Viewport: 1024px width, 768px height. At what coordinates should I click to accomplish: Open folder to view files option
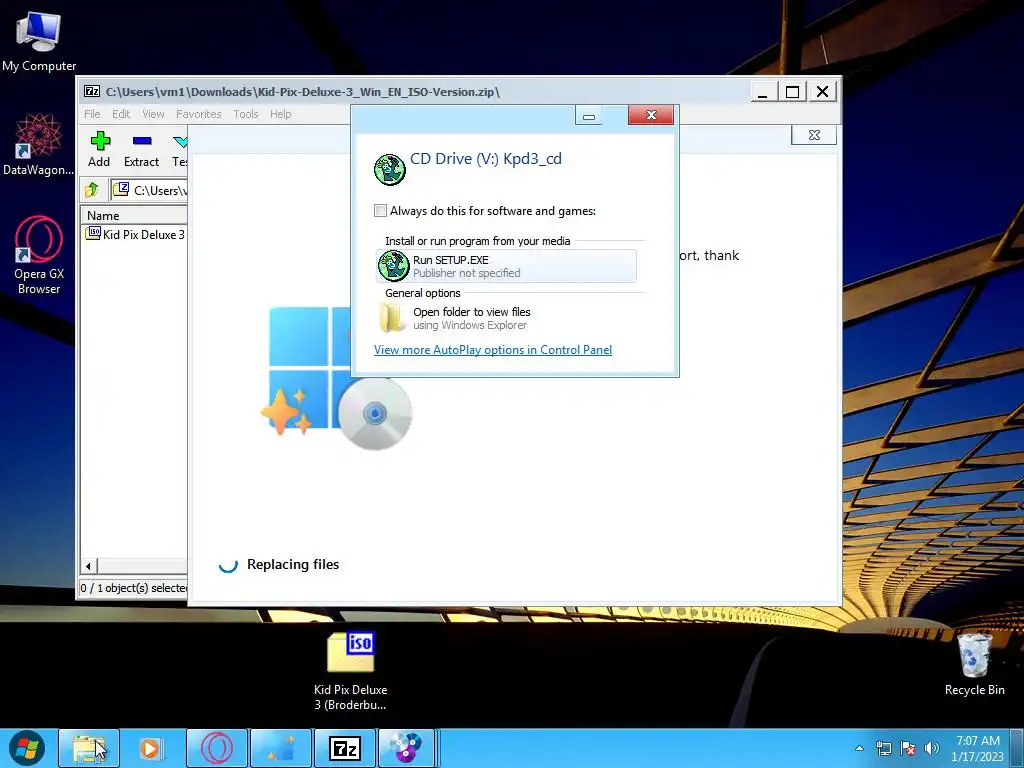[506, 318]
